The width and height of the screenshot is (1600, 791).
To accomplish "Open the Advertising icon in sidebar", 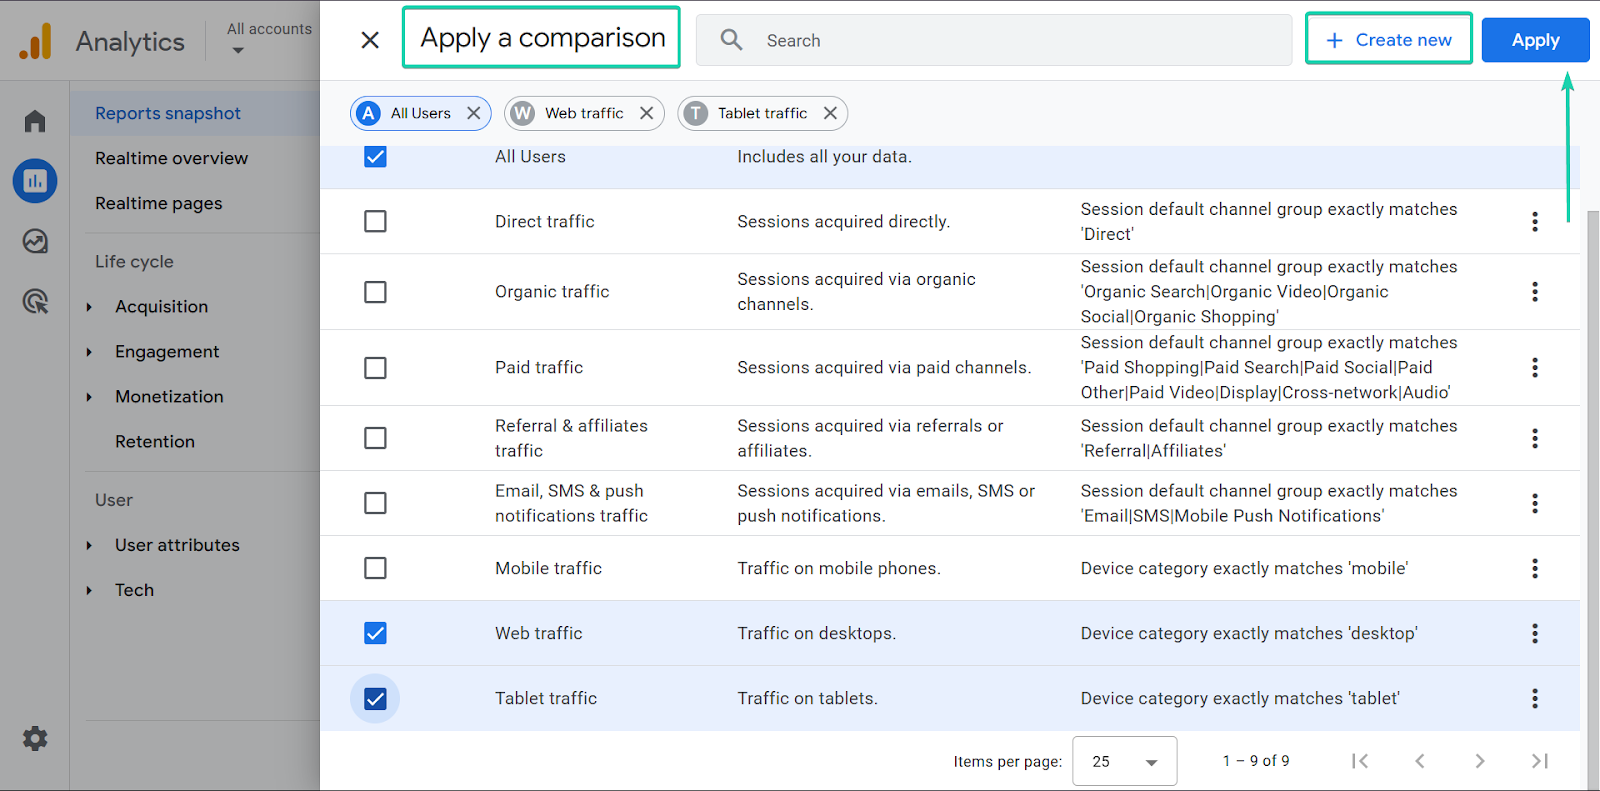I will coord(35,301).
